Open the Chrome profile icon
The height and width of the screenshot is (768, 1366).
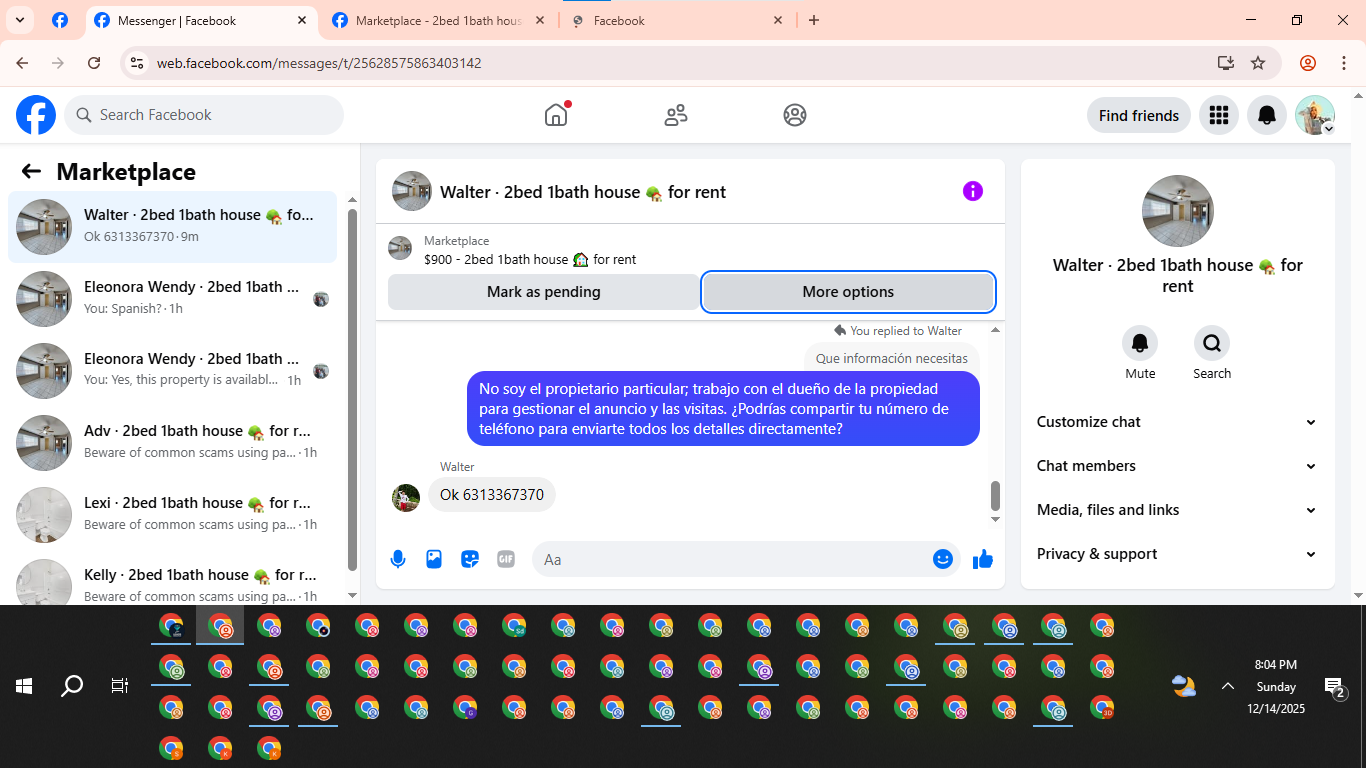(1308, 63)
